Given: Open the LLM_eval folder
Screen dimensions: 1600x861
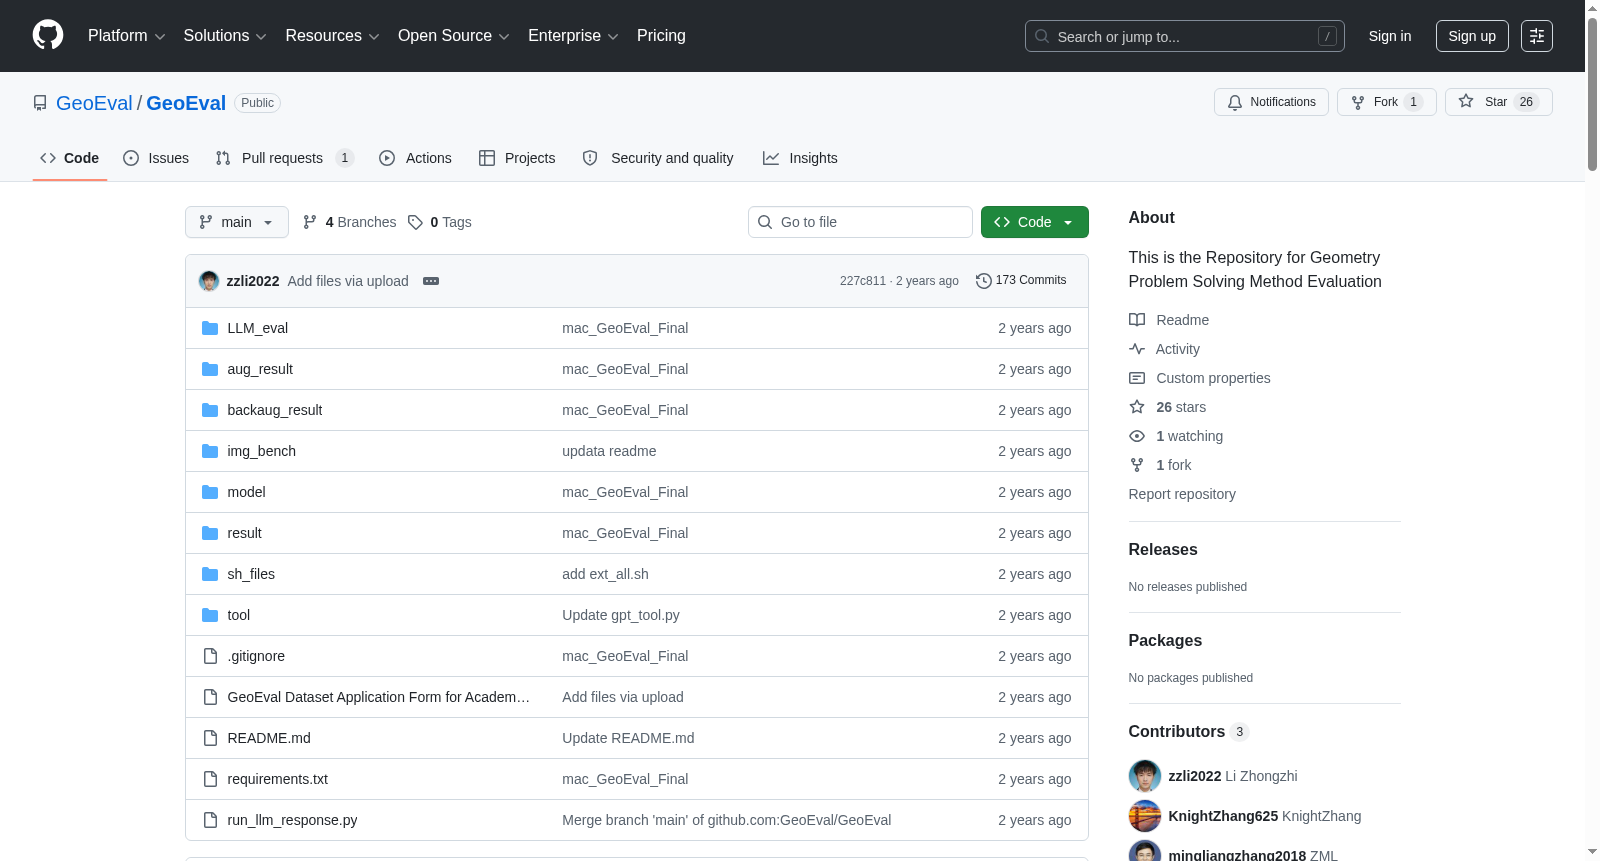Looking at the screenshot, I should click(257, 328).
